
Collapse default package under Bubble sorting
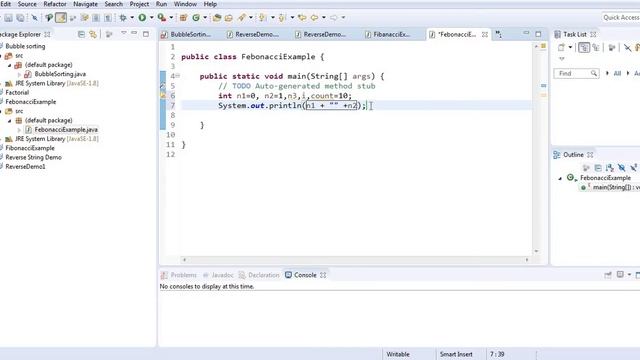click(x=9, y=65)
